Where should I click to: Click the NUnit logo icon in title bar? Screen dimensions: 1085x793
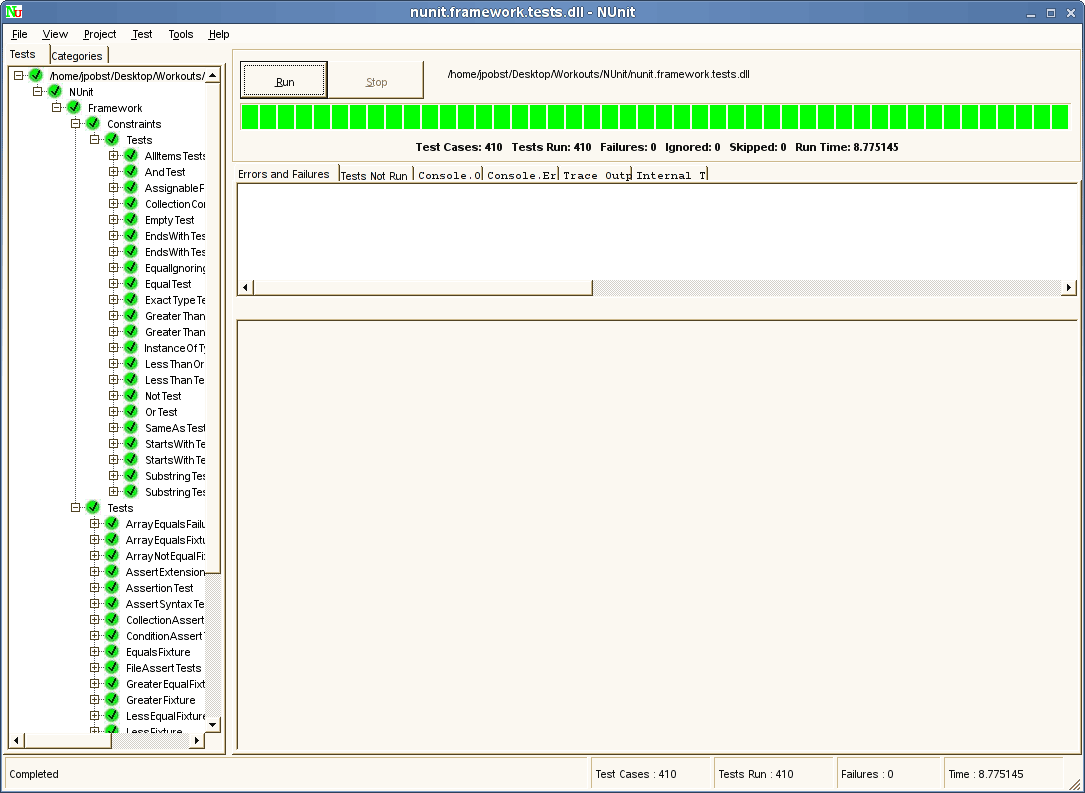13,12
